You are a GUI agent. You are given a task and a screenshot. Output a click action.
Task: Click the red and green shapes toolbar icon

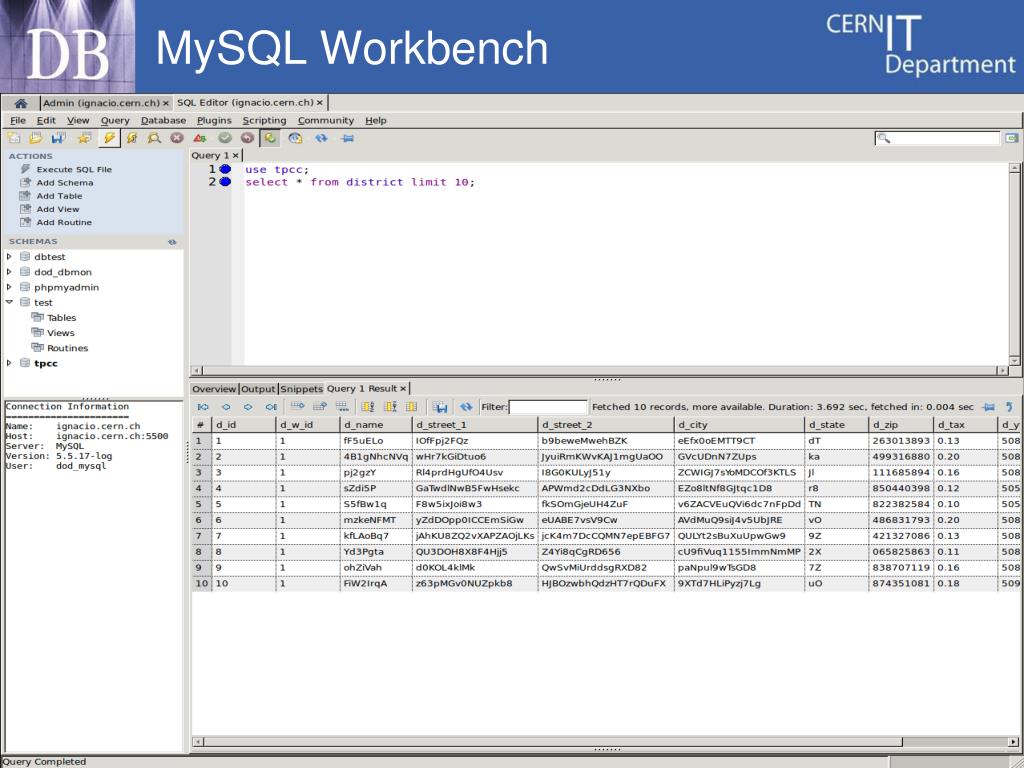pyautogui.click(x=200, y=138)
